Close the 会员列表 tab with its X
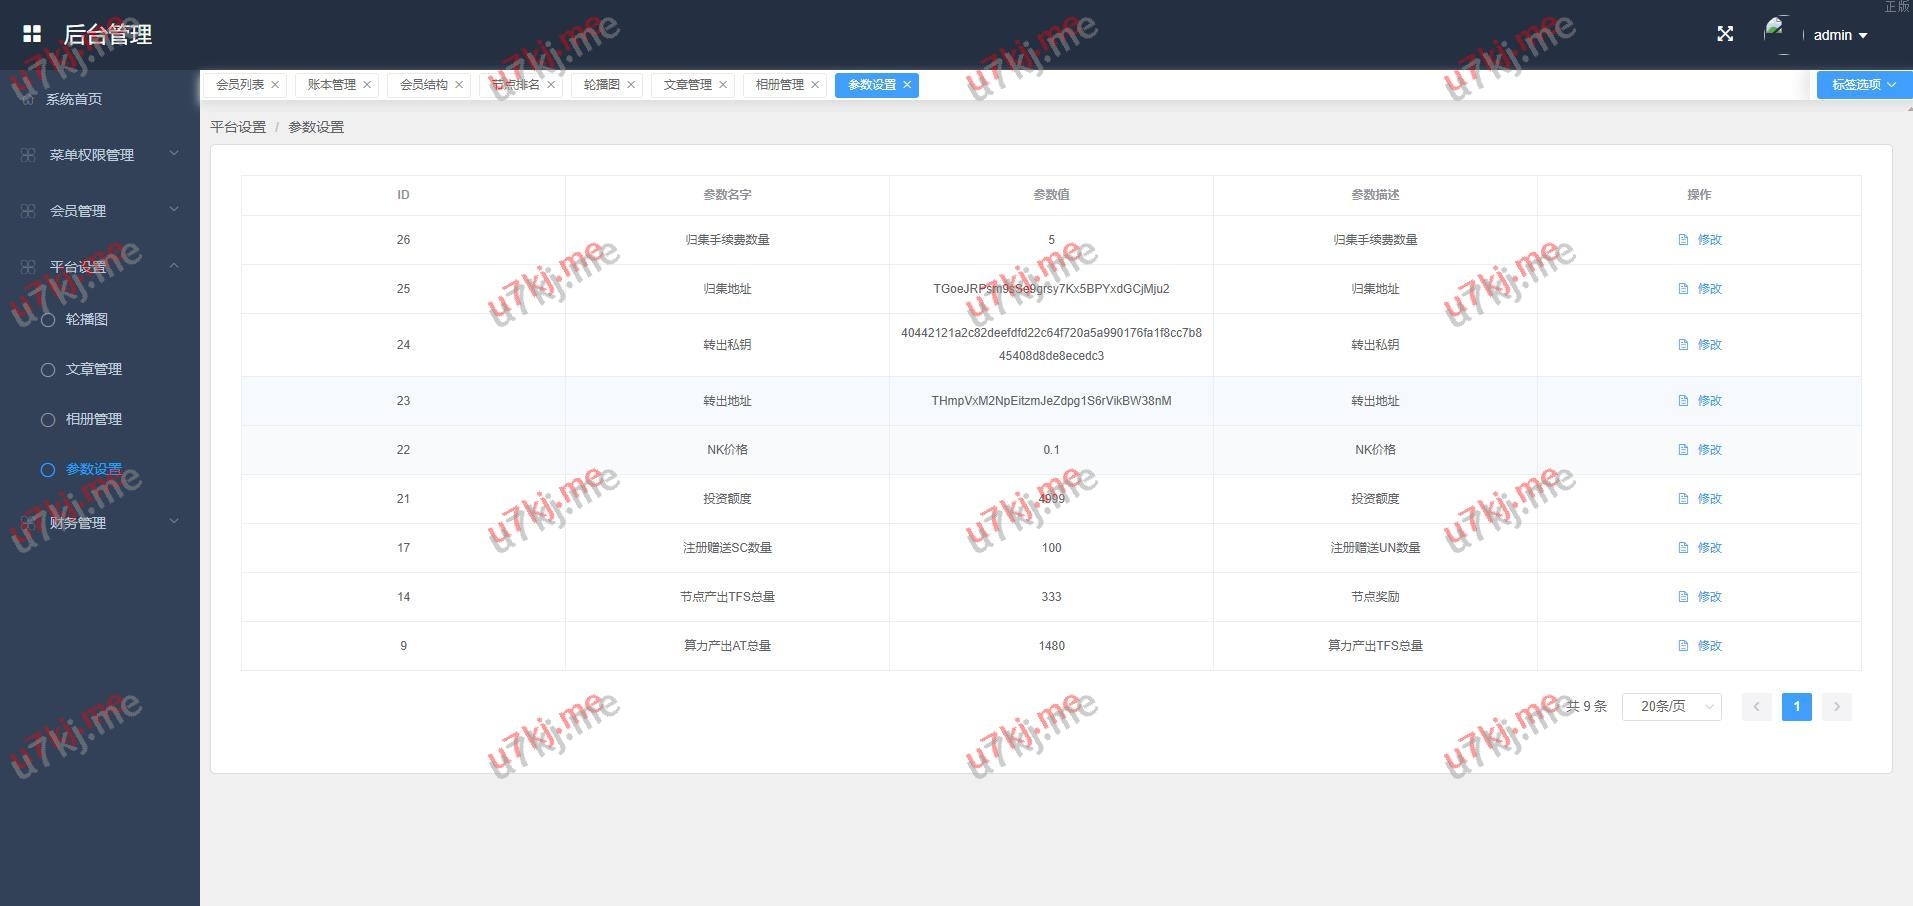The height and width of the screenshot is (906, 1913). (275, 85)
